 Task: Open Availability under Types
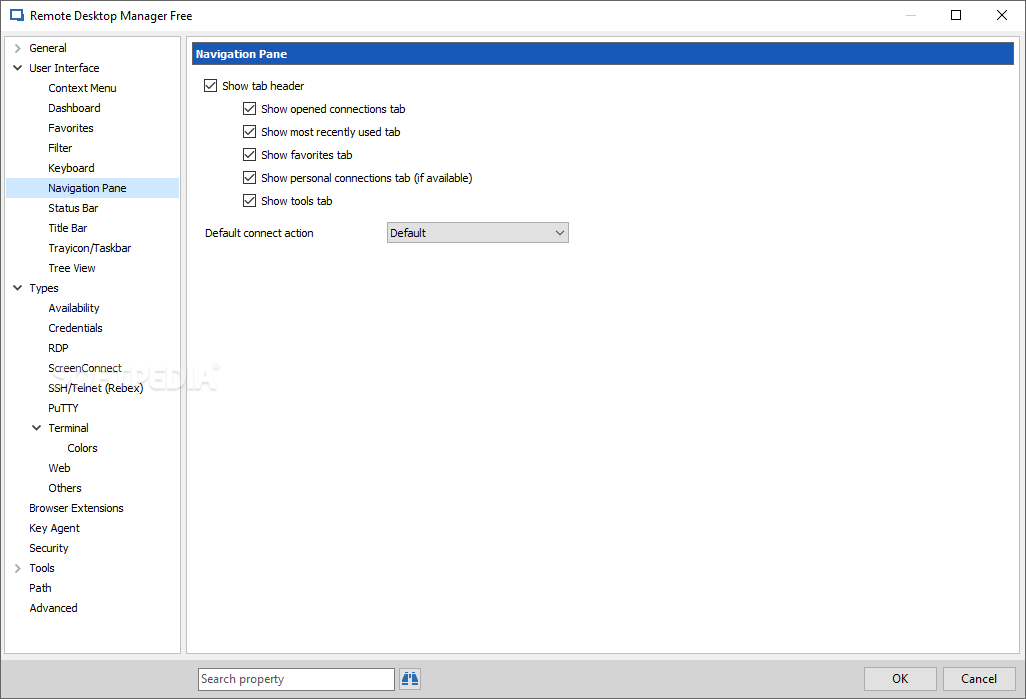pos(74,308)
